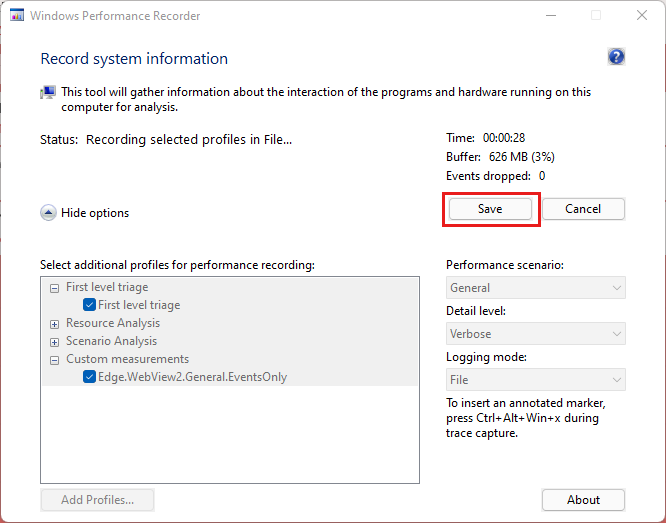
Task: Click the status text 'Recording selected profiles in File...'
Action: [x=189, y=139]
